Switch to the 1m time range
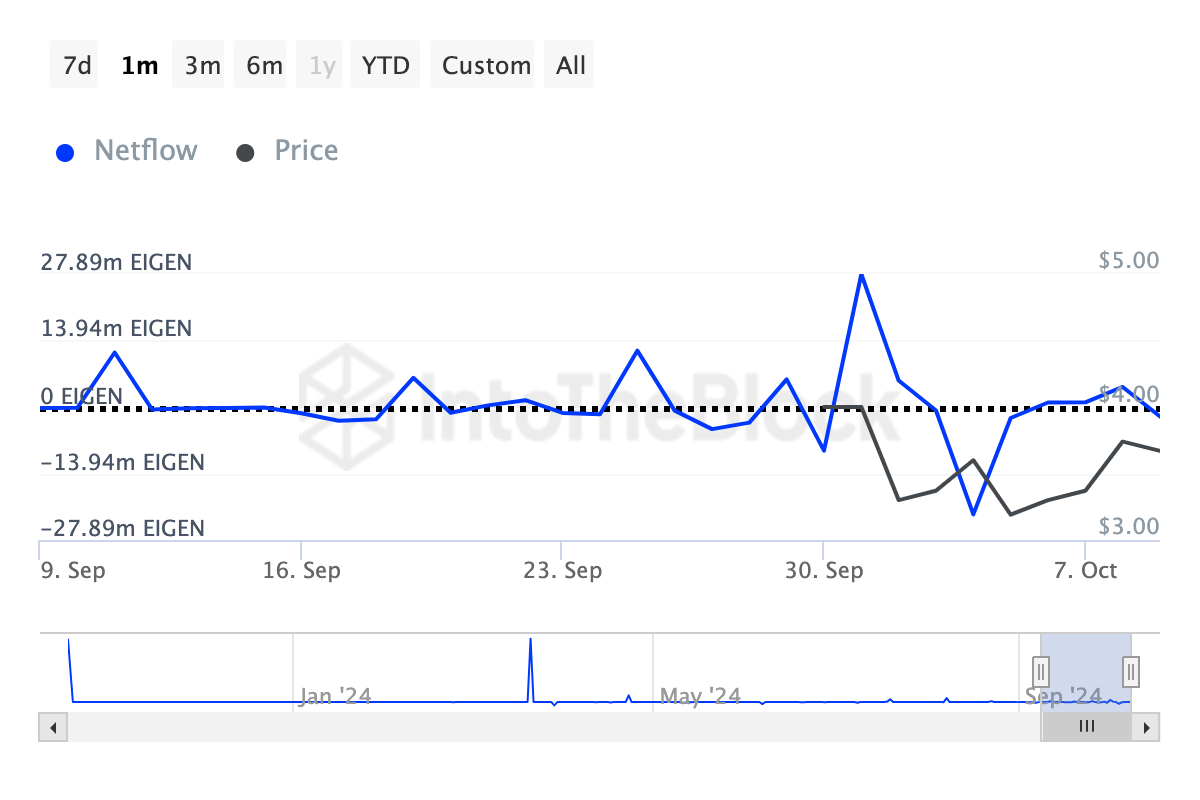This screenshot has height=800, width=1200. [x=139, y=66]
